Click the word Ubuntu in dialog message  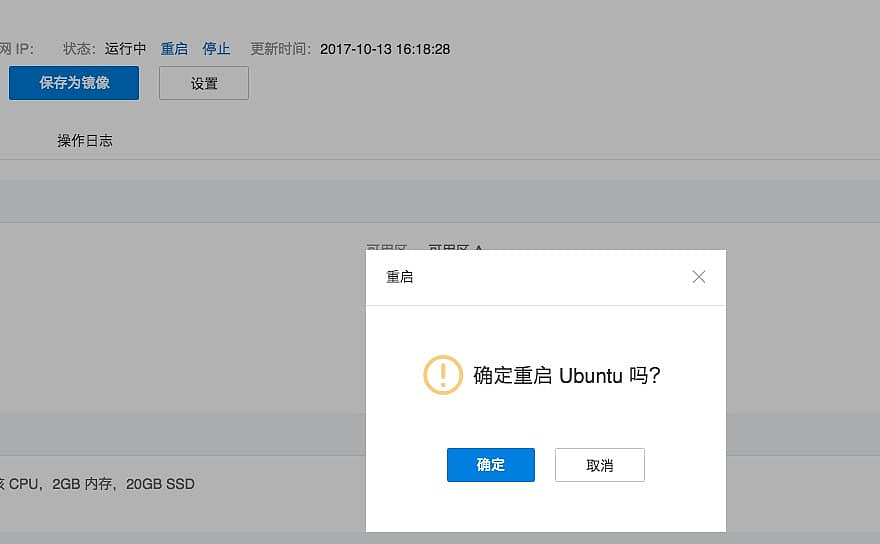tap(590, 376)
